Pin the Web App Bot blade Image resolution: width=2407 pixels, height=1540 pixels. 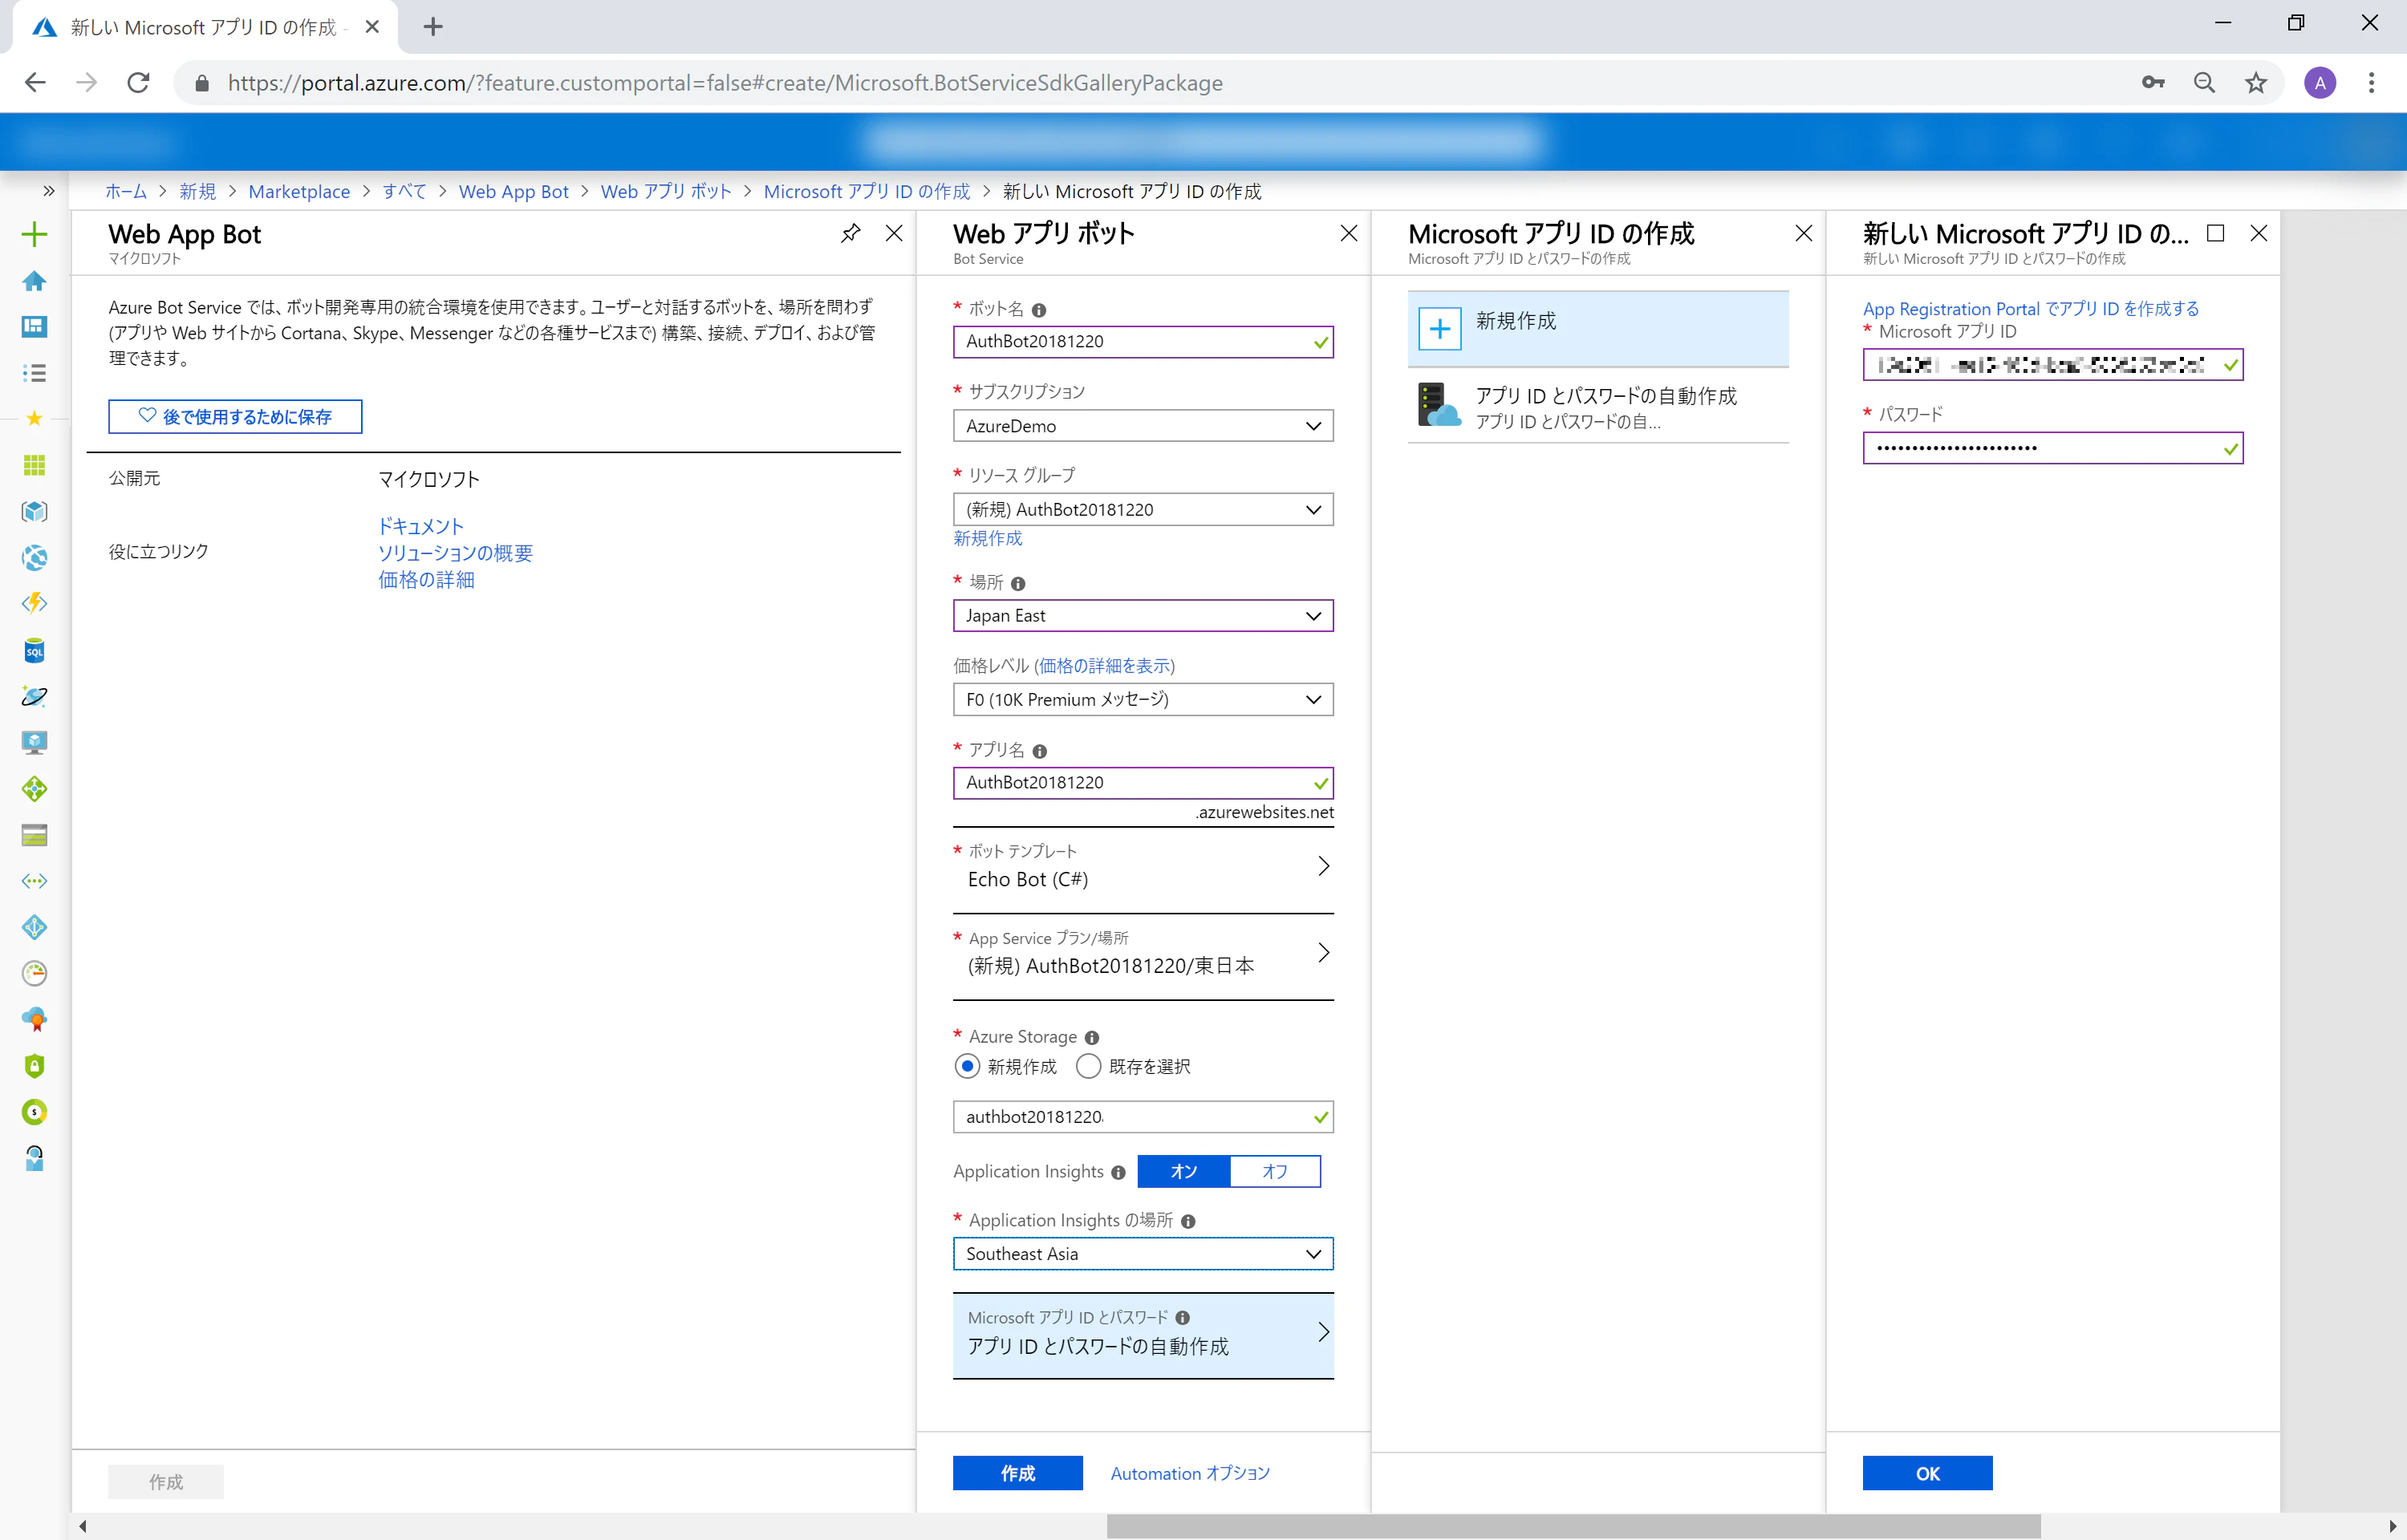coord(850,234)
